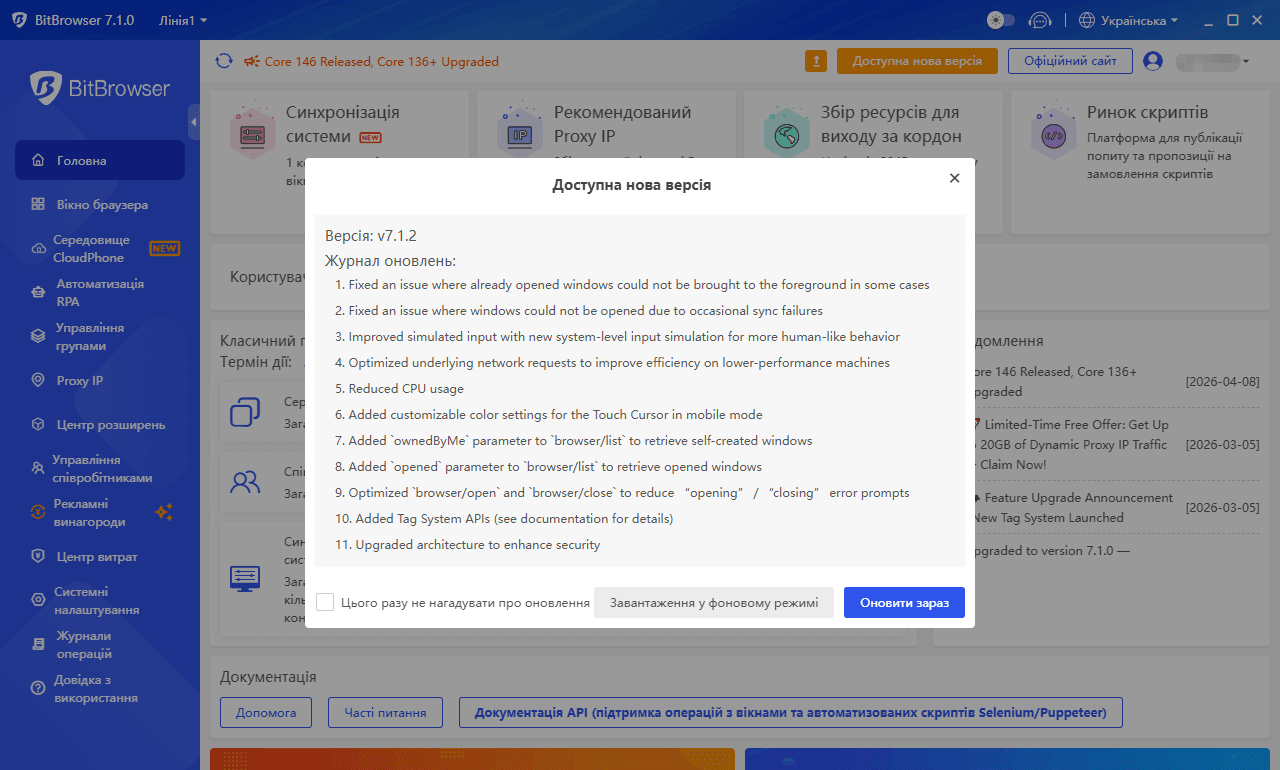This screenshot has width=1280, height=770.
Task: Click the orange upload arrow icon
Action: click(816, 61)
